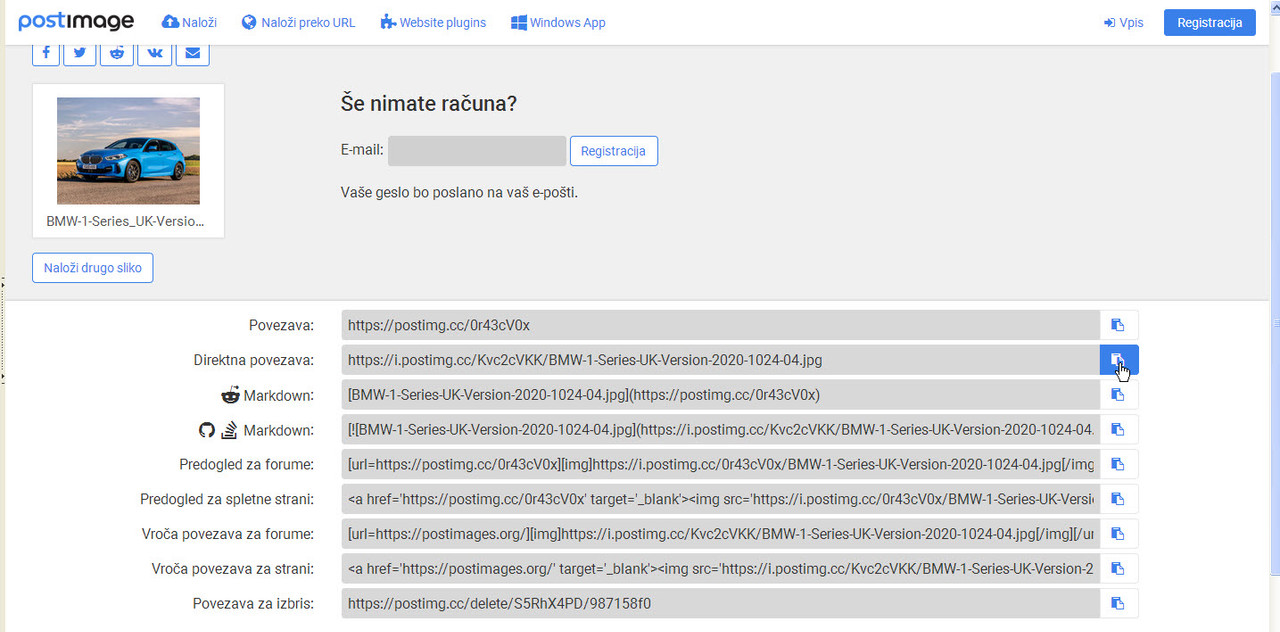Image resolution: width=1280 pixels, height=632 pixels.
Task: Click the E-mail input field
Action: (477, 151)
